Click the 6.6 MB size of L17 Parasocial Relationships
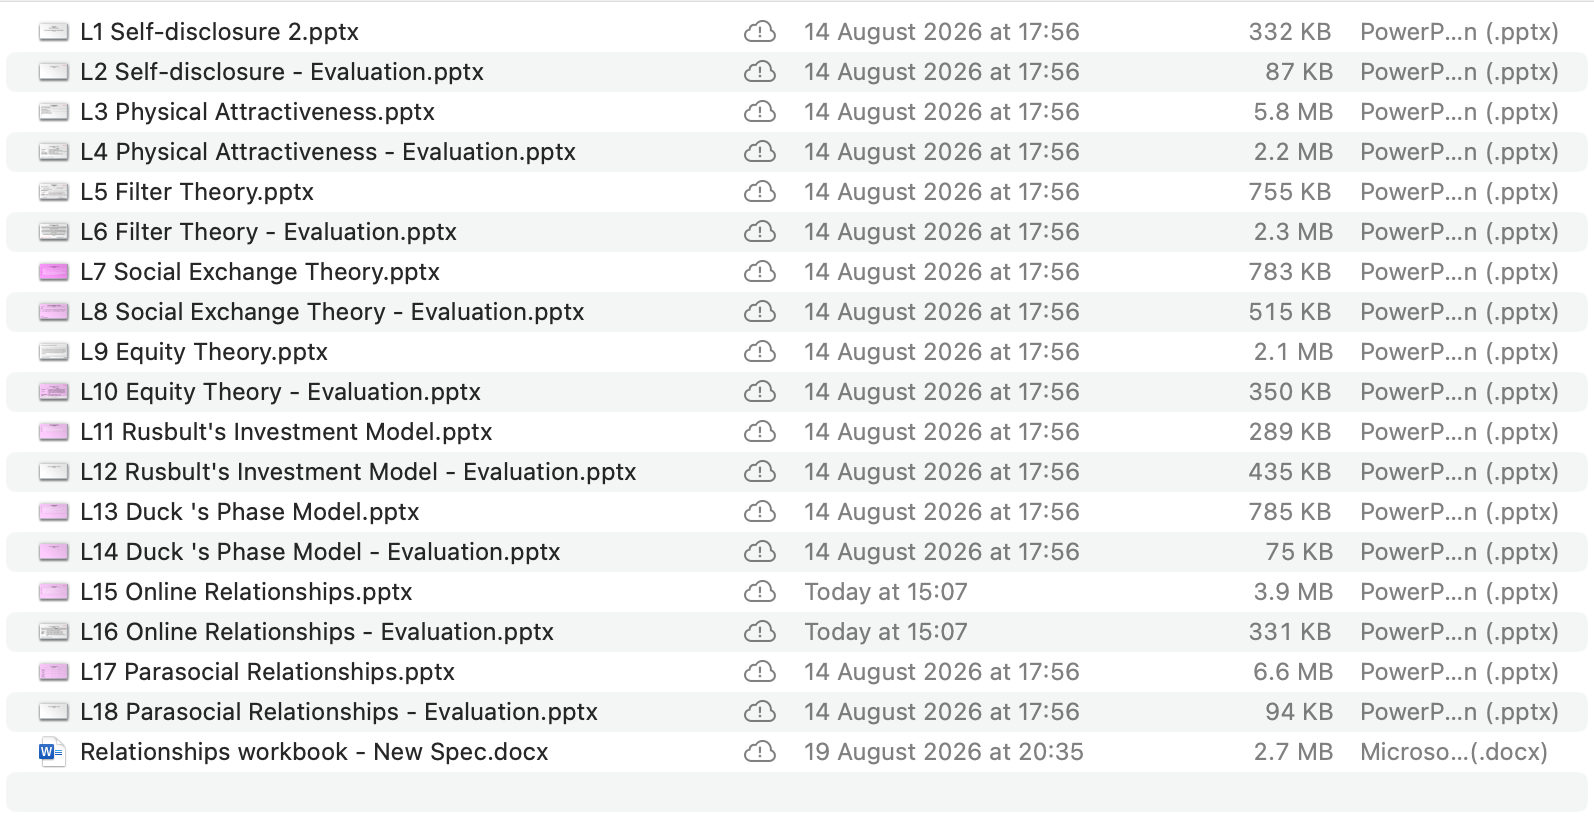This screenshot has height=818, width=1594. tap(1292, 672)
